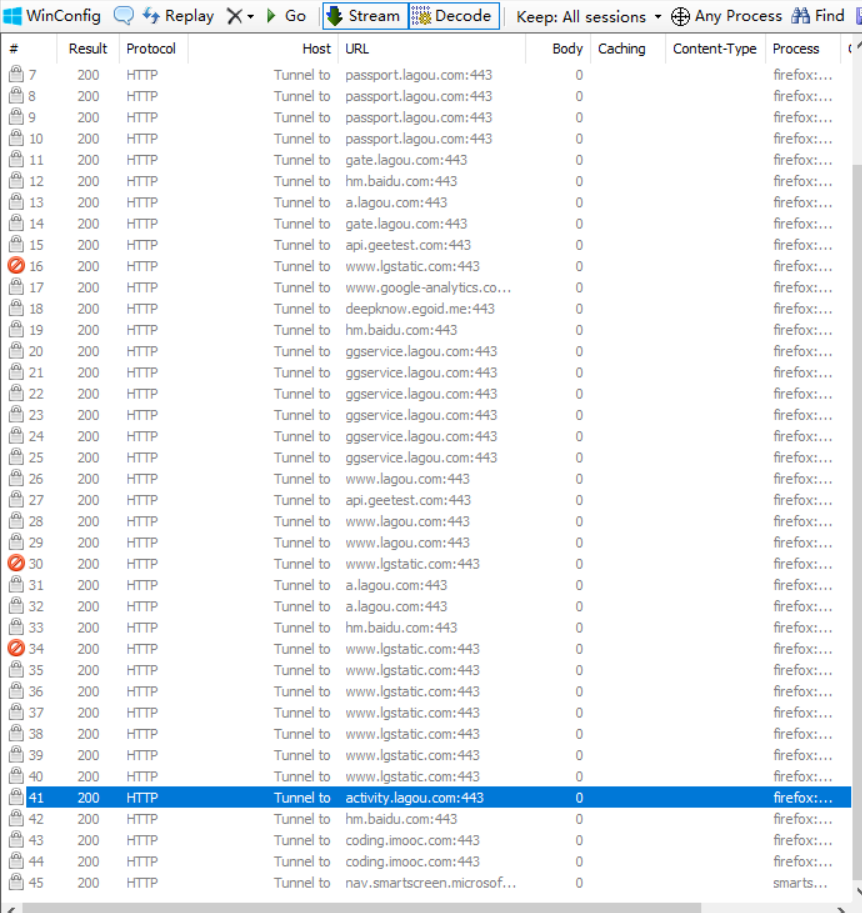Sort by the Protocol column header

click(x=151, y=49)
